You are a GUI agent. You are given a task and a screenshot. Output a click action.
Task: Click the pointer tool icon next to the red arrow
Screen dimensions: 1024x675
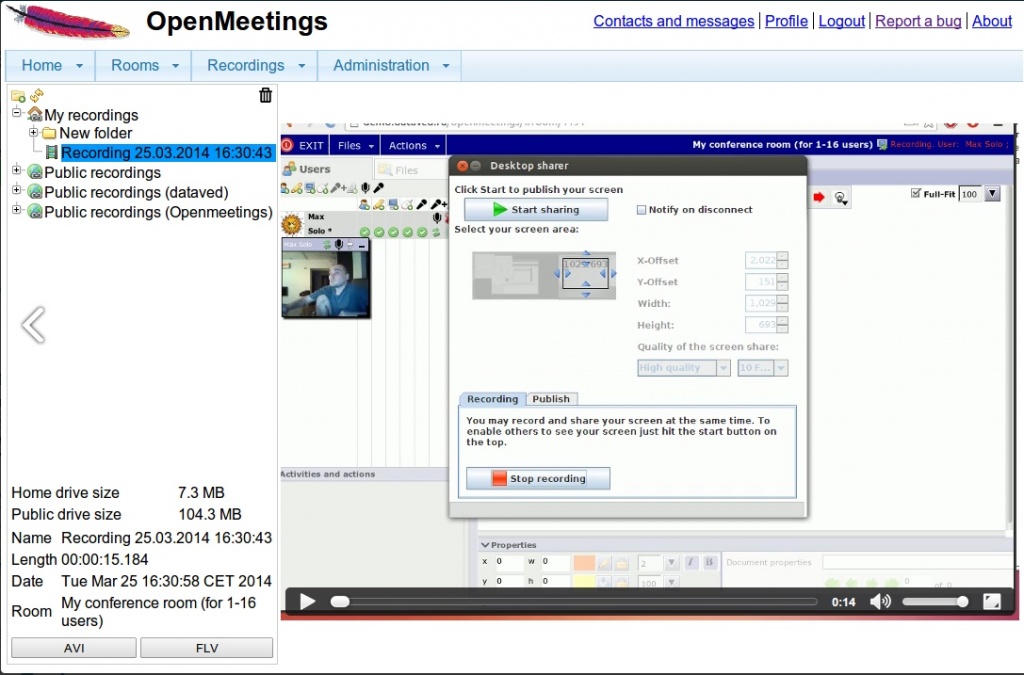pyautogui.click(x=838, y=197)
